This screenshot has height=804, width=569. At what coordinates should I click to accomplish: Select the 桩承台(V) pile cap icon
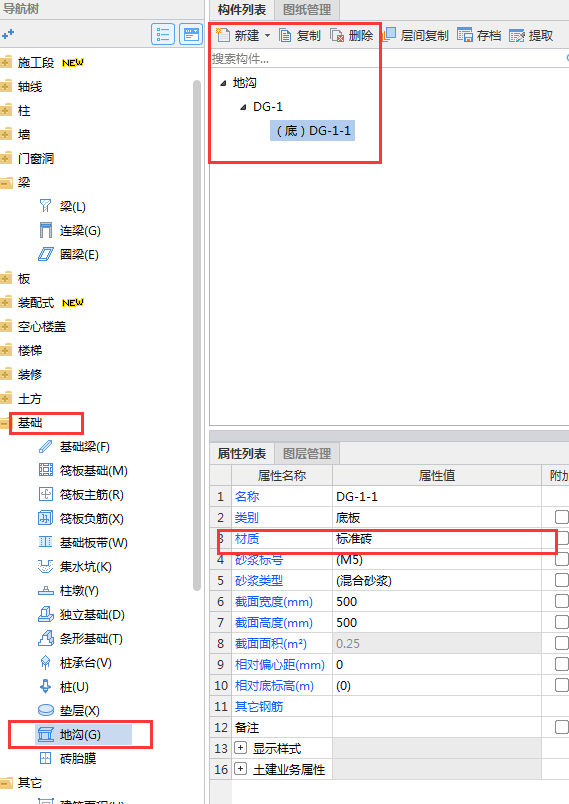(x=46, y=662)
